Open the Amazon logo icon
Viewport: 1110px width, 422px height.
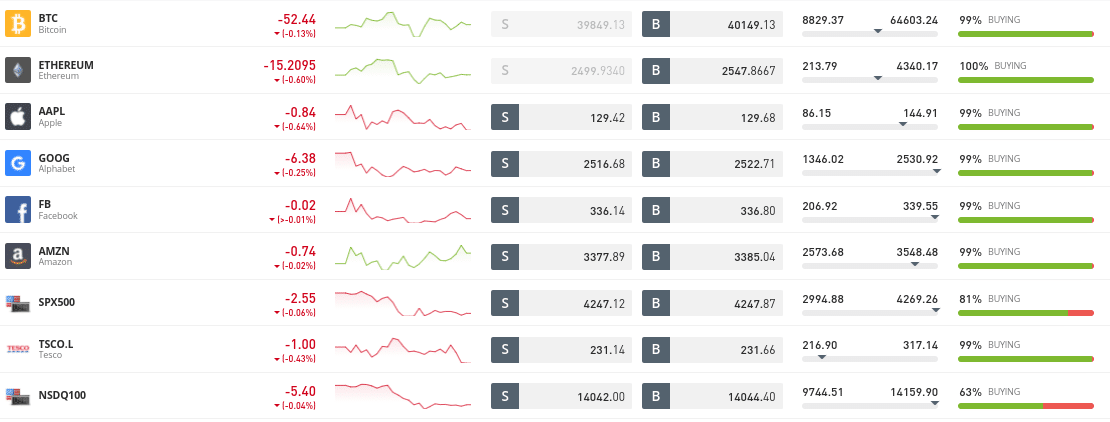click(x=18, y=256)
